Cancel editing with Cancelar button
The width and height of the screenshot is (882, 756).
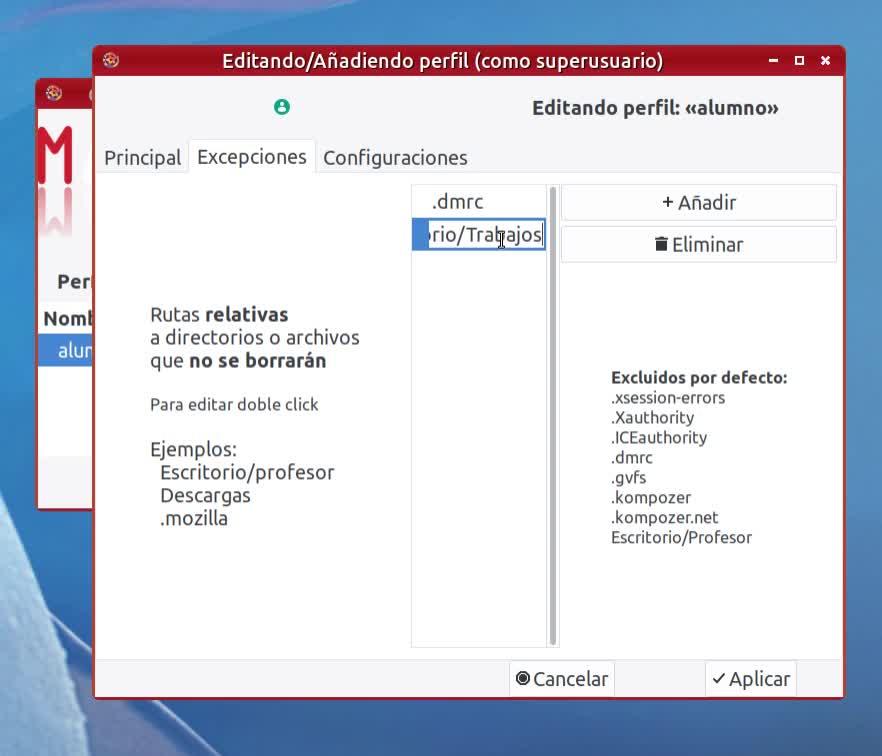[x=562, y=679]
